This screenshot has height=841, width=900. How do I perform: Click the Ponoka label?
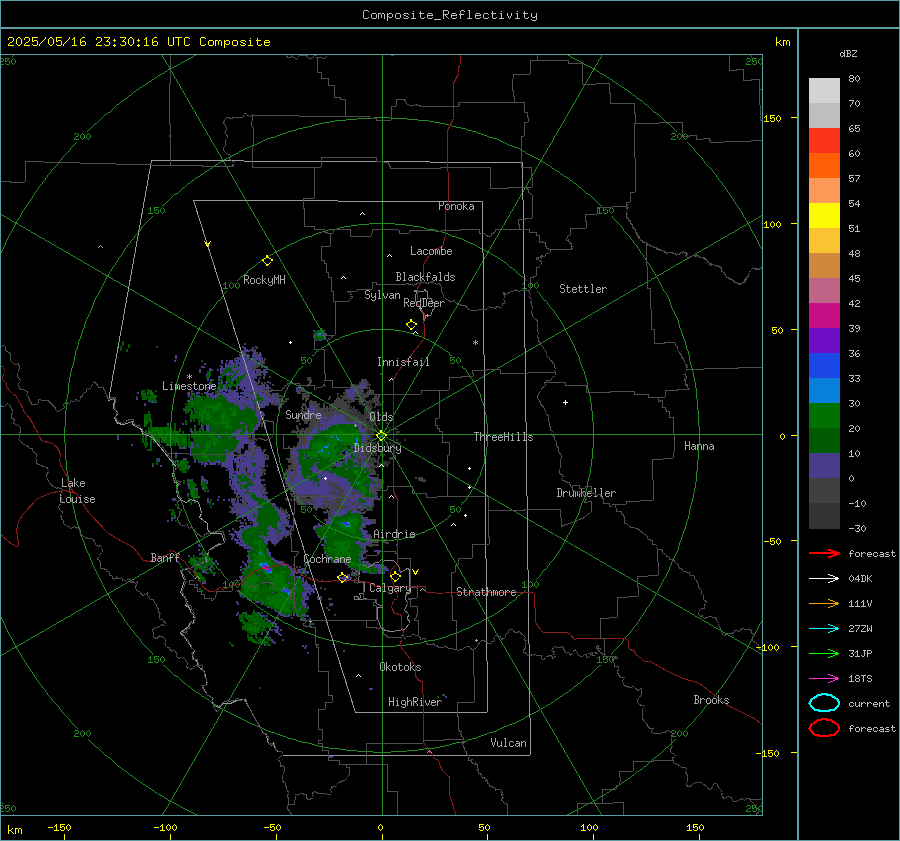(x=456, y=206)
